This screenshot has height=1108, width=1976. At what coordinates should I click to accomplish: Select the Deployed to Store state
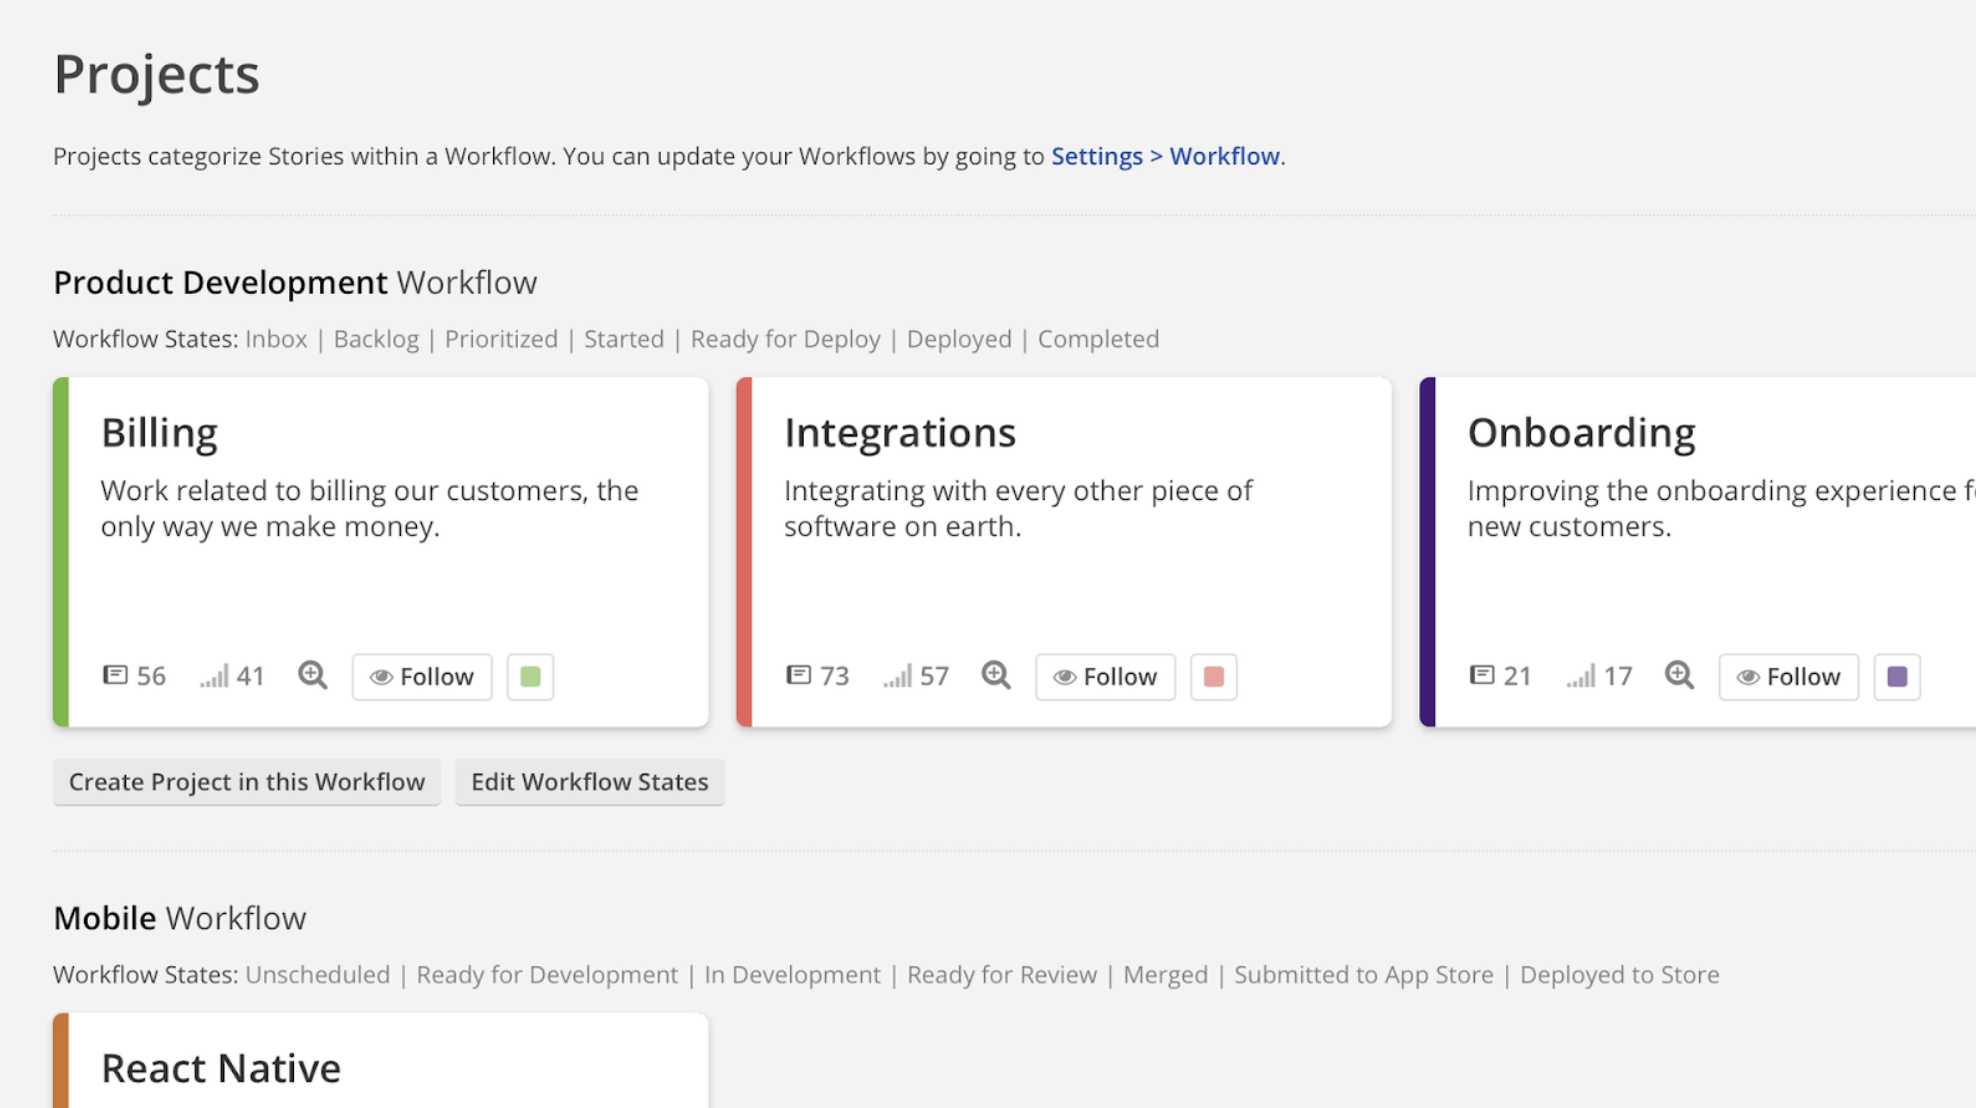click(x=1620, y=975)
